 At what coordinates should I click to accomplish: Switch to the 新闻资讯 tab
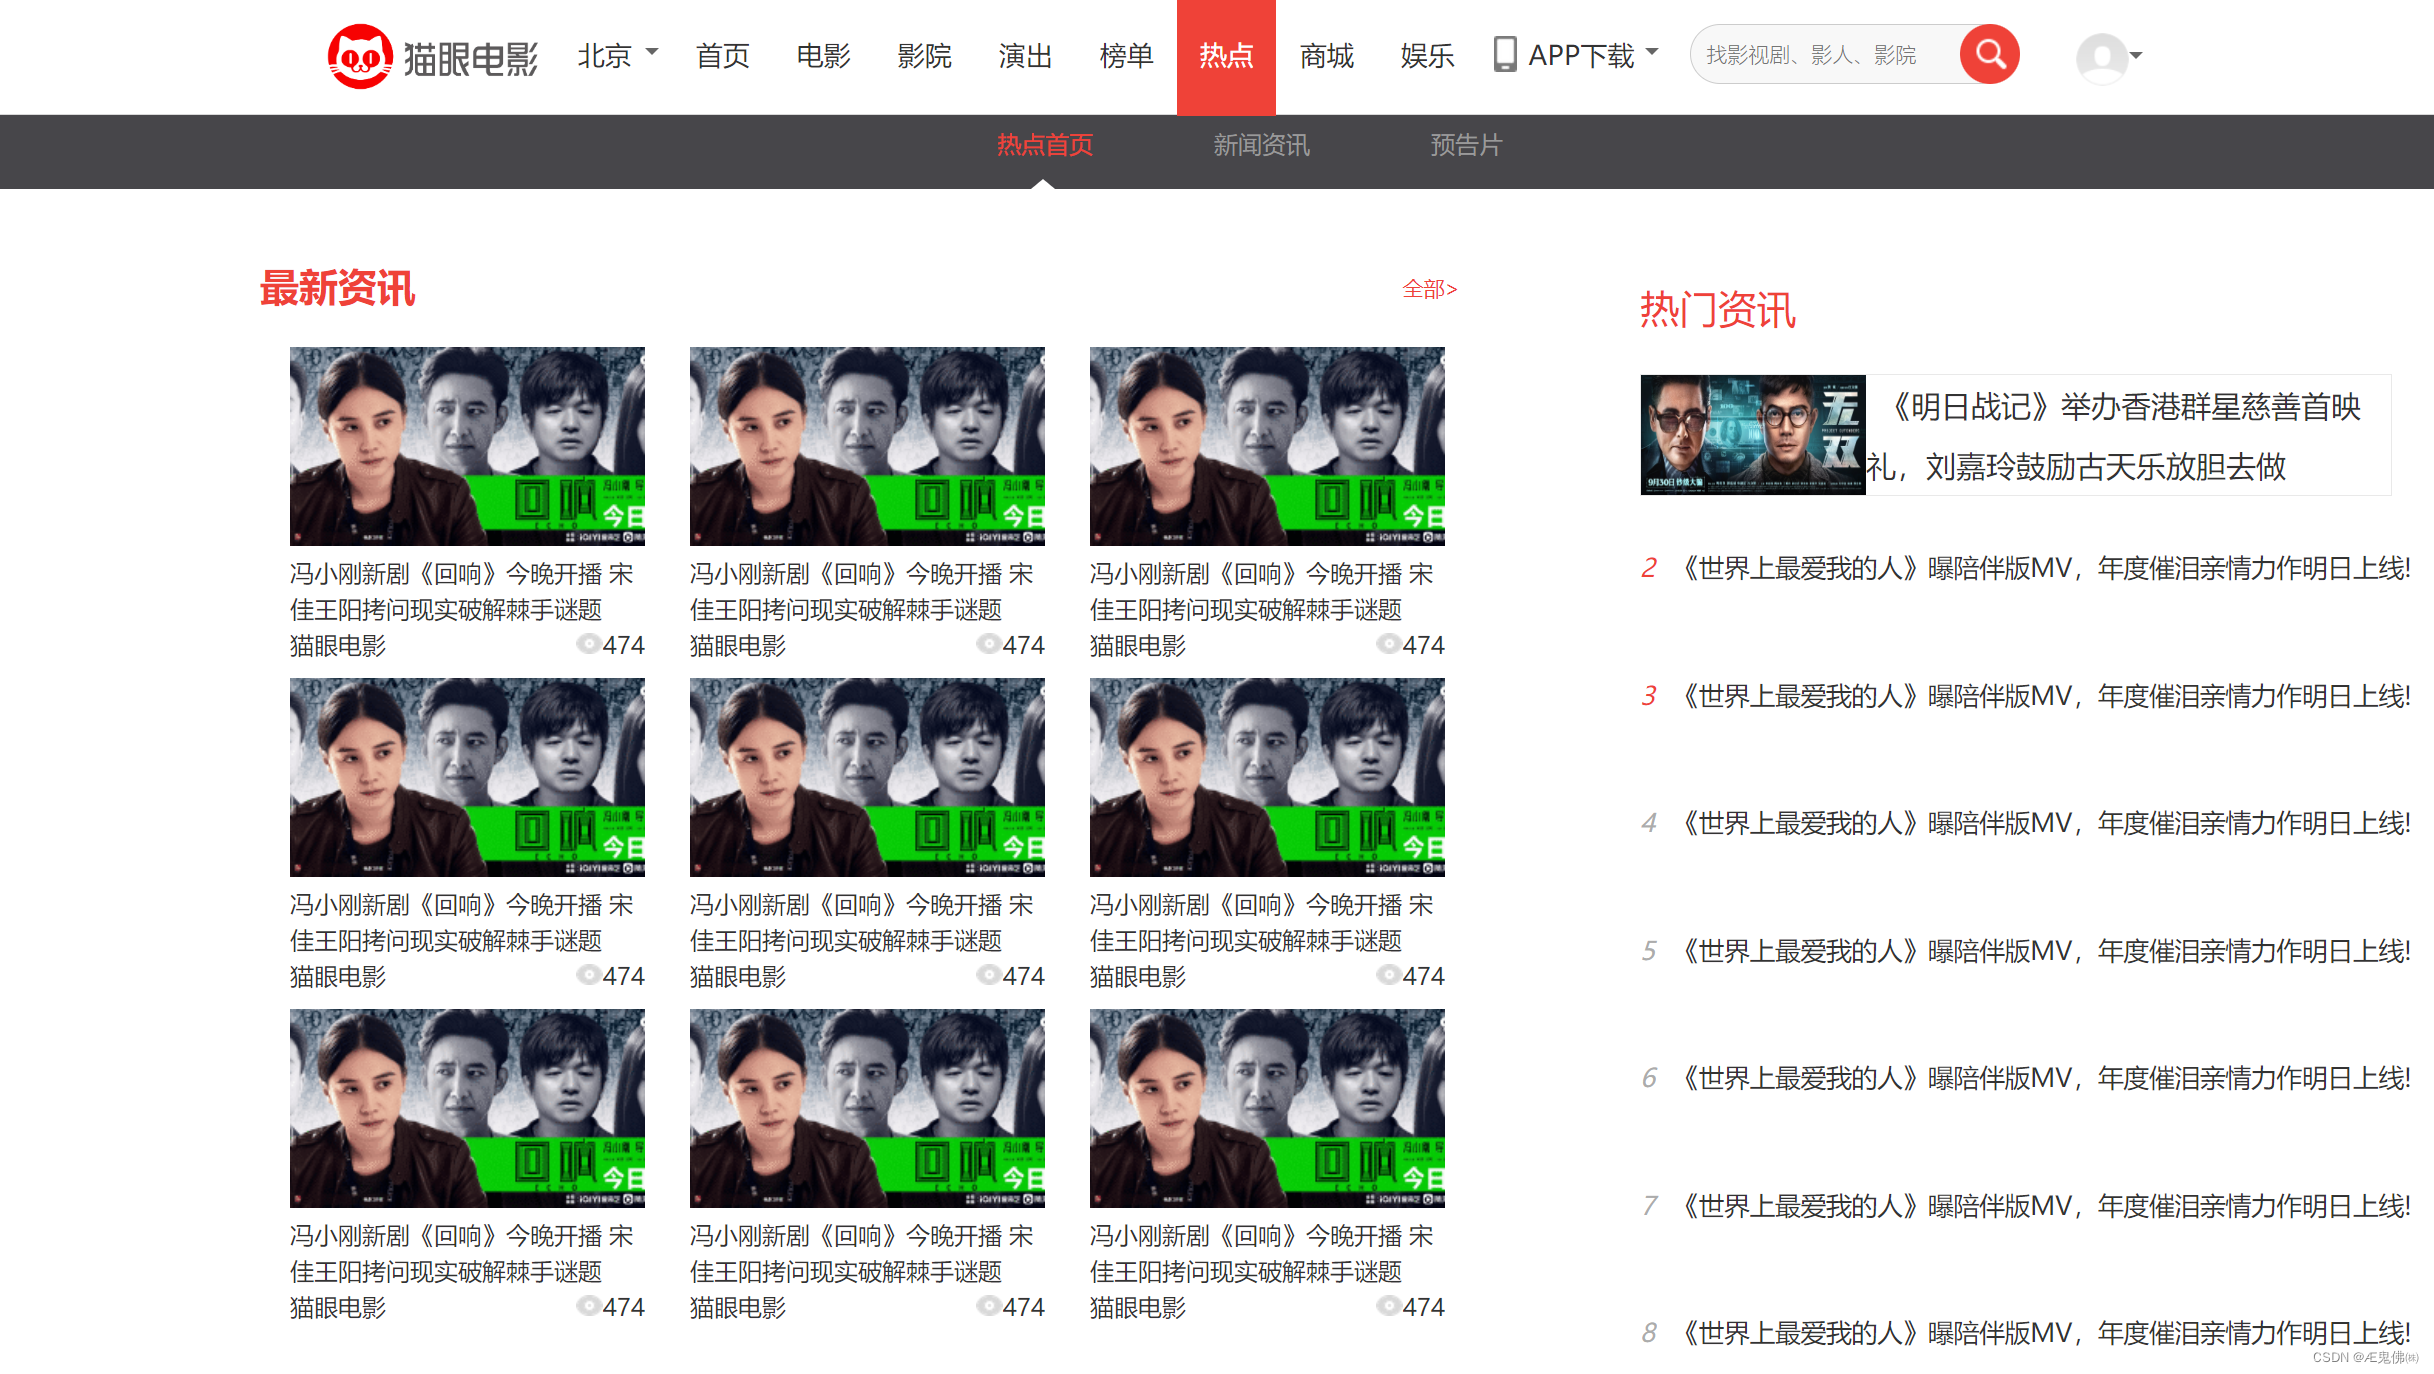click(1261, 146)
